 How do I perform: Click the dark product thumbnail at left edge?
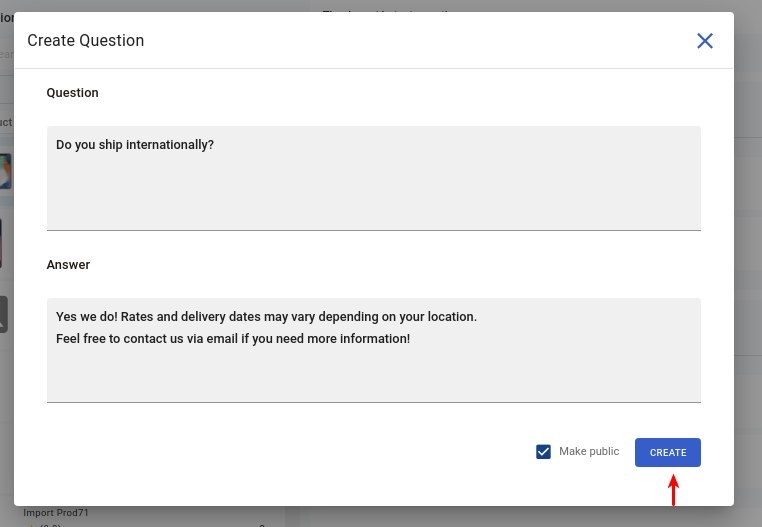tap(1, 243)
